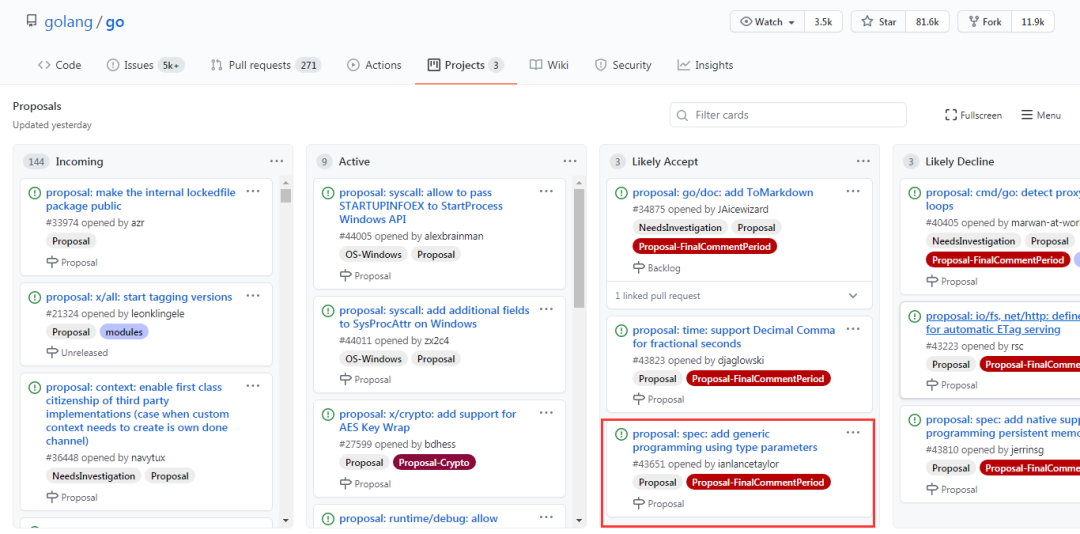
Task: Click the repository icon beside golang
Action: click(32, 21)
